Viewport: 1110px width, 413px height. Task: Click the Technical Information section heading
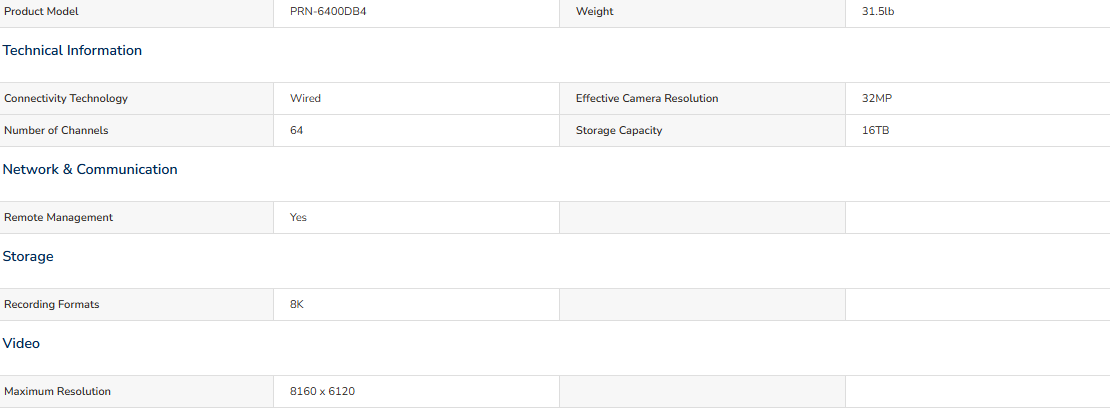pyautogui.click(x=72, y=50)
